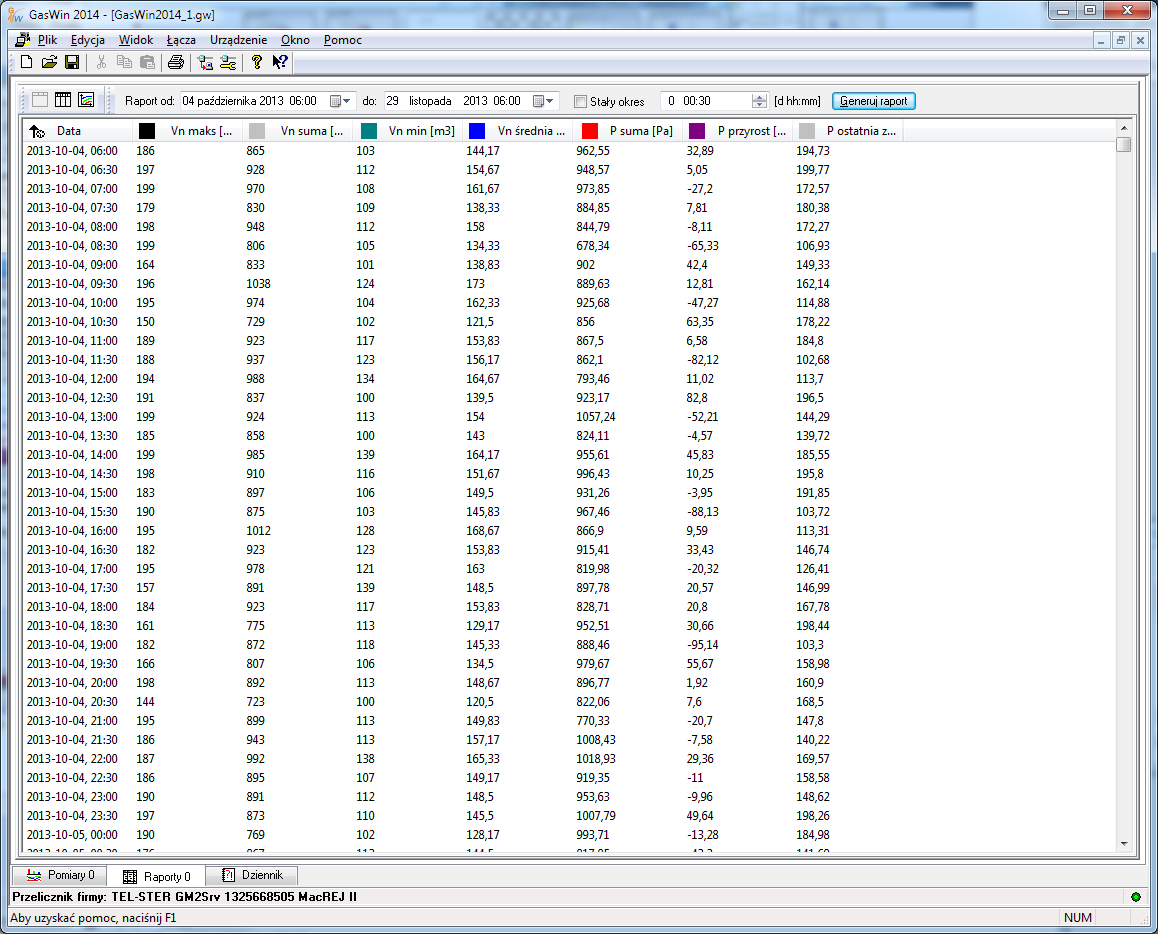Image resolution: width=1158 pixels, height=934 pixels.
Task: Open connection settings wrench icon
Action: coord(228,63)
